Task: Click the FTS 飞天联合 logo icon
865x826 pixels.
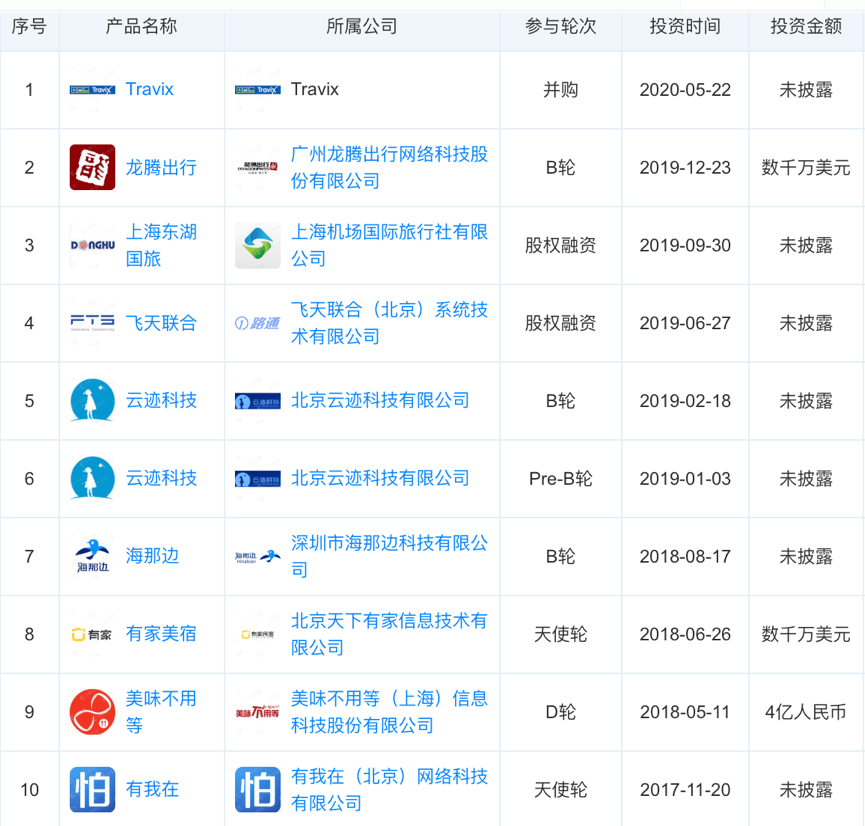Action: (91, 322)
